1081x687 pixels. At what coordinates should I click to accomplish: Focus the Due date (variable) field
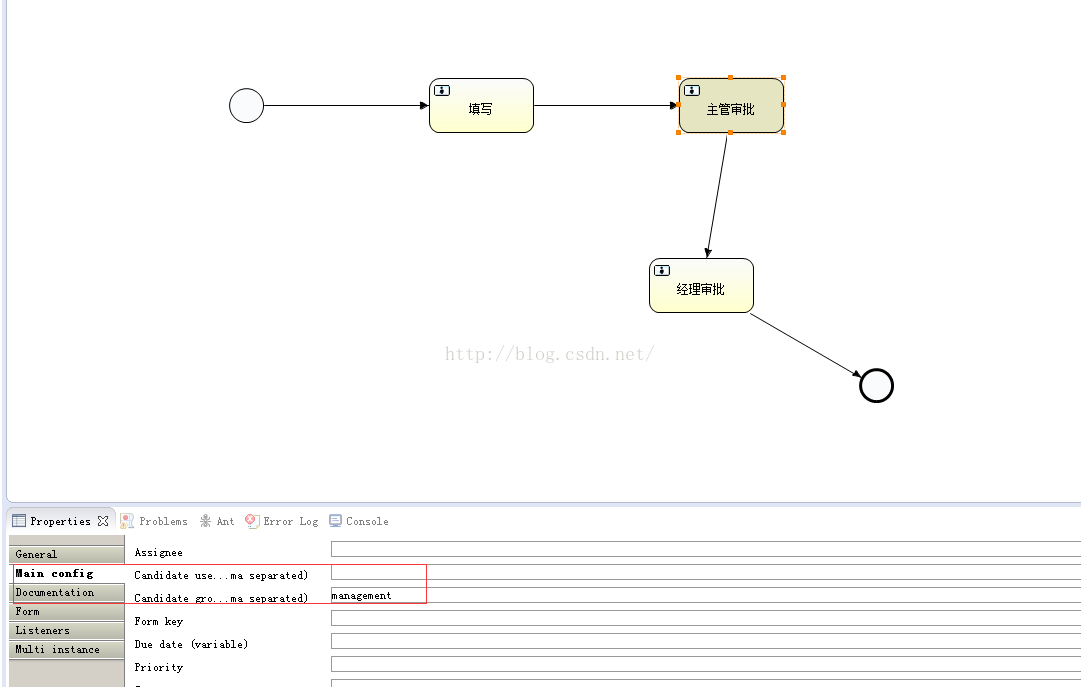coord(706,641)
